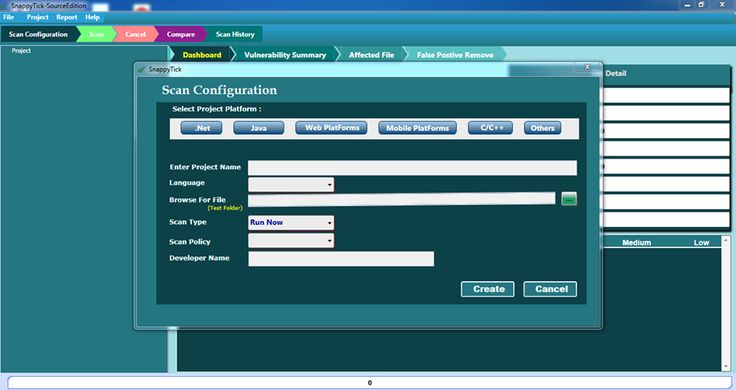Click scrollbar up arrow in results list
This screenshot has height=390, width=736.
pos(726,240)
